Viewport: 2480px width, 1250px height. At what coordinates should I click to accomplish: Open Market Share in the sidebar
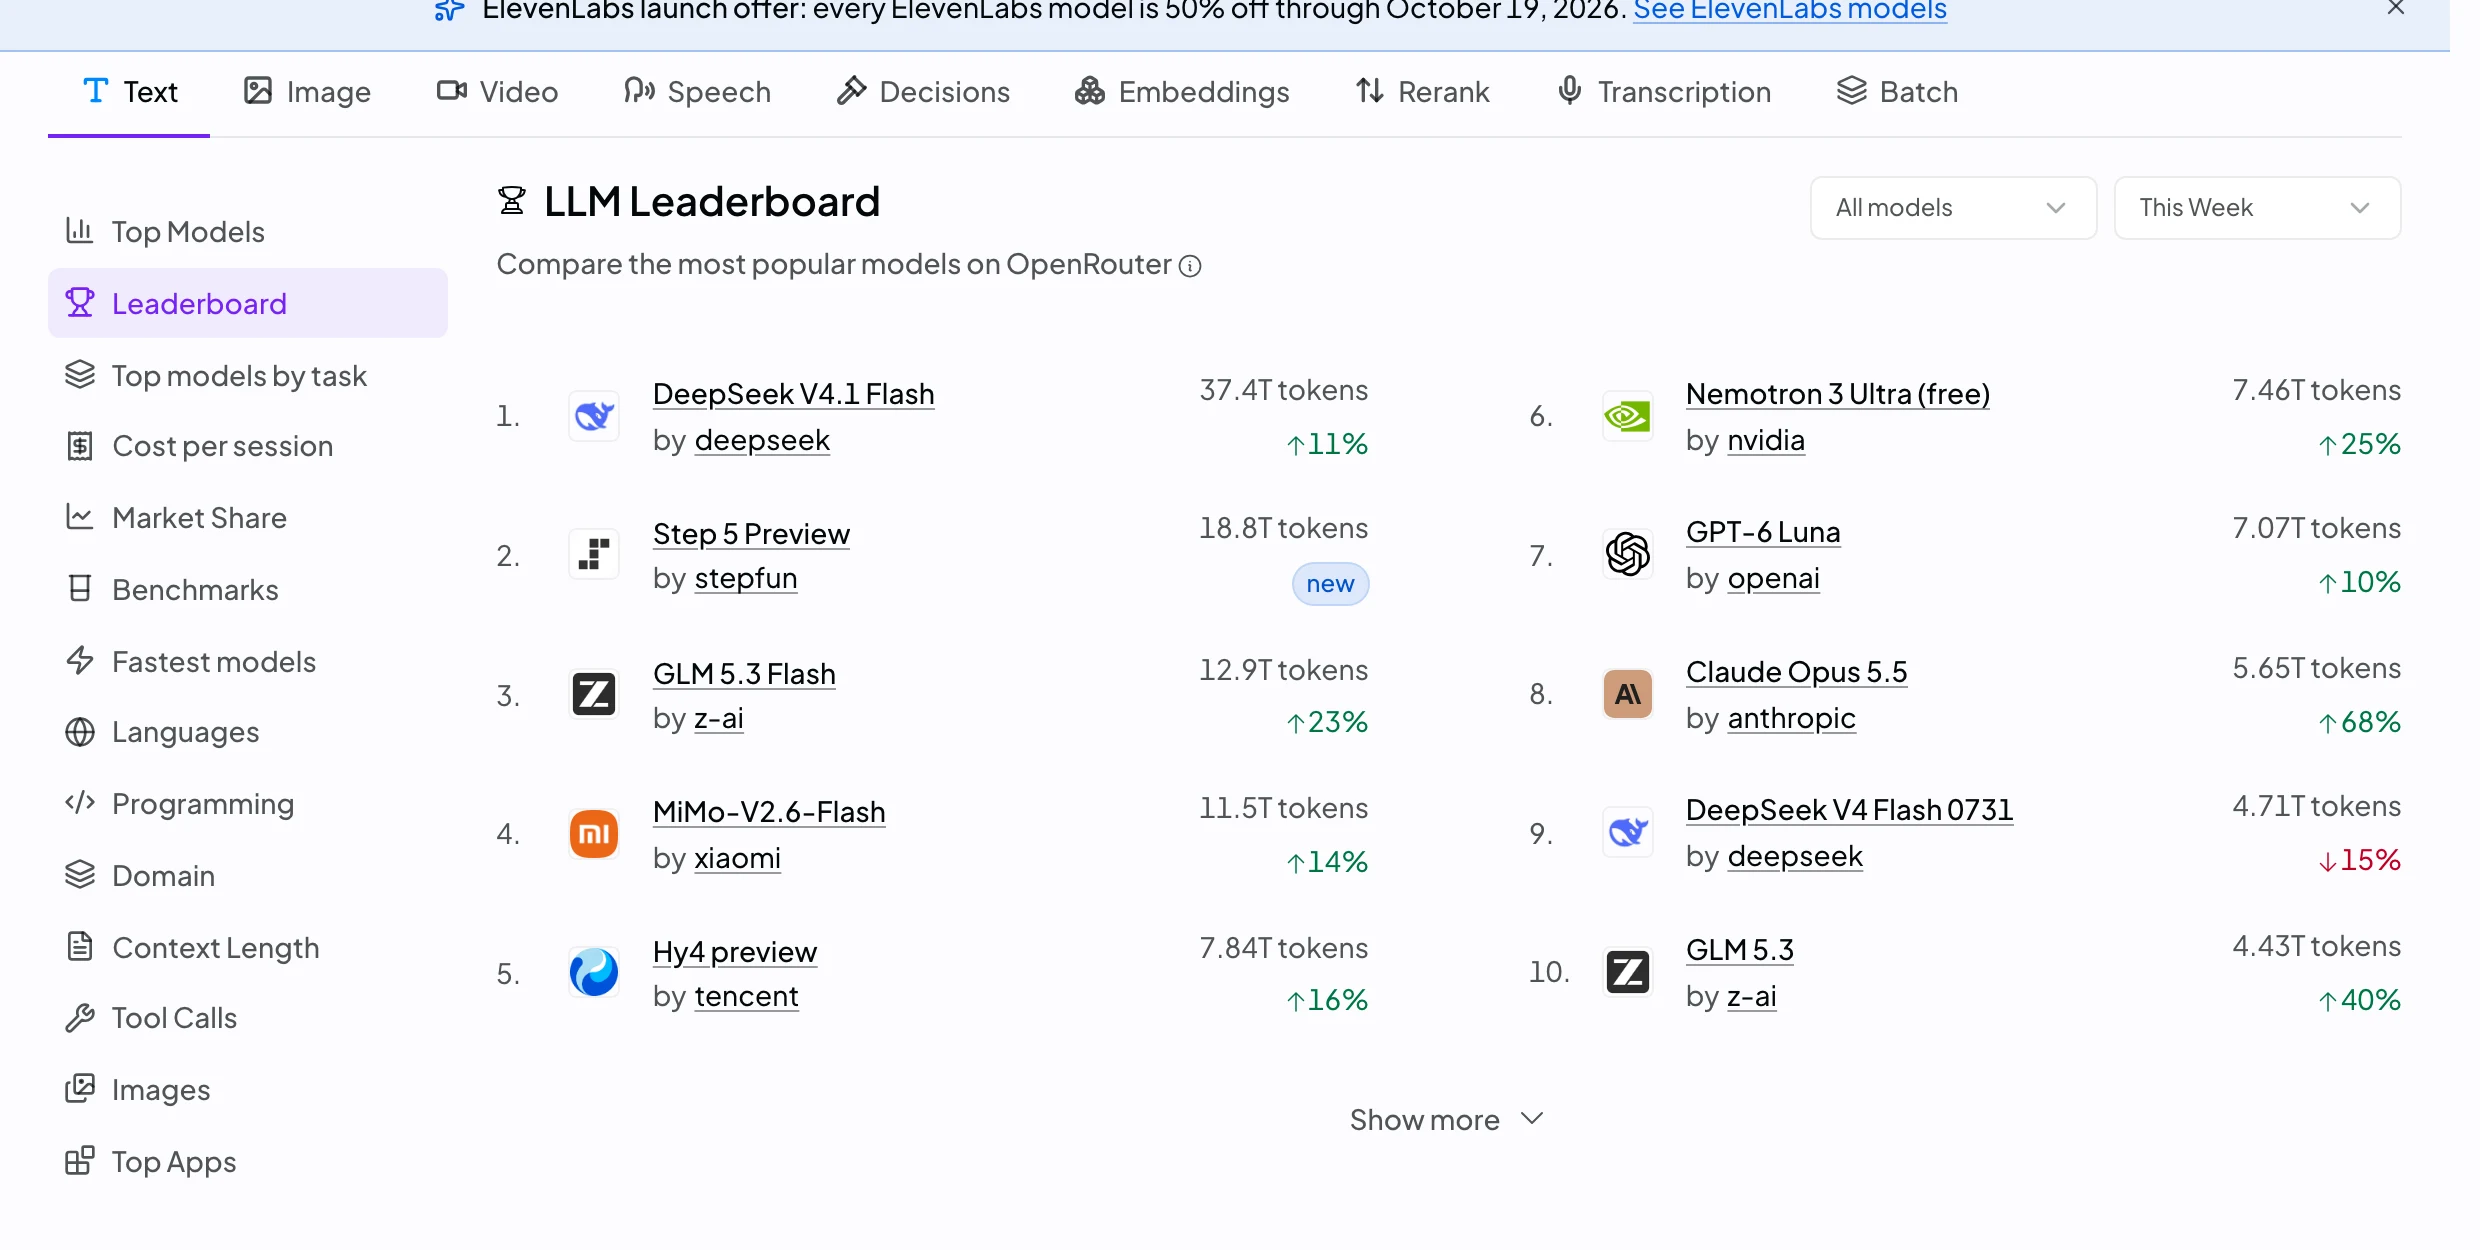click(248, 518)
